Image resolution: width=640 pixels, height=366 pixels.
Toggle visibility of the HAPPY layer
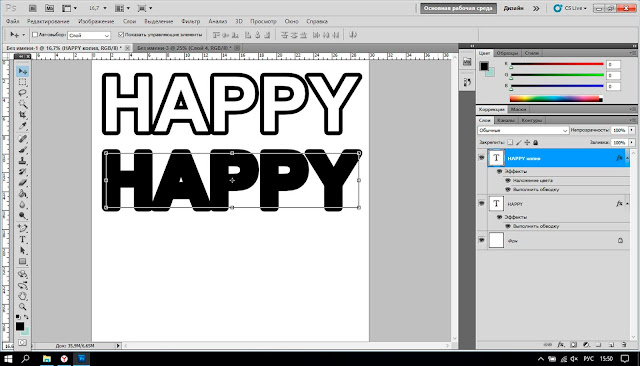[482, 203]
